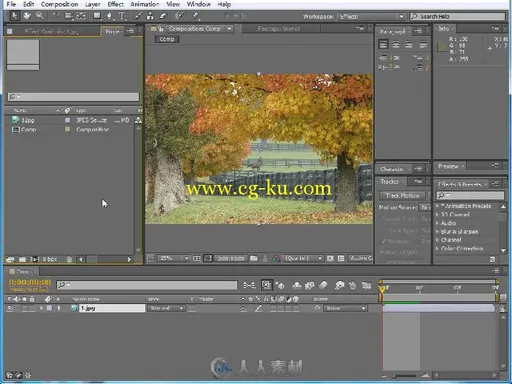
Task: Click the Project panel search field
Action: [73, 97]
